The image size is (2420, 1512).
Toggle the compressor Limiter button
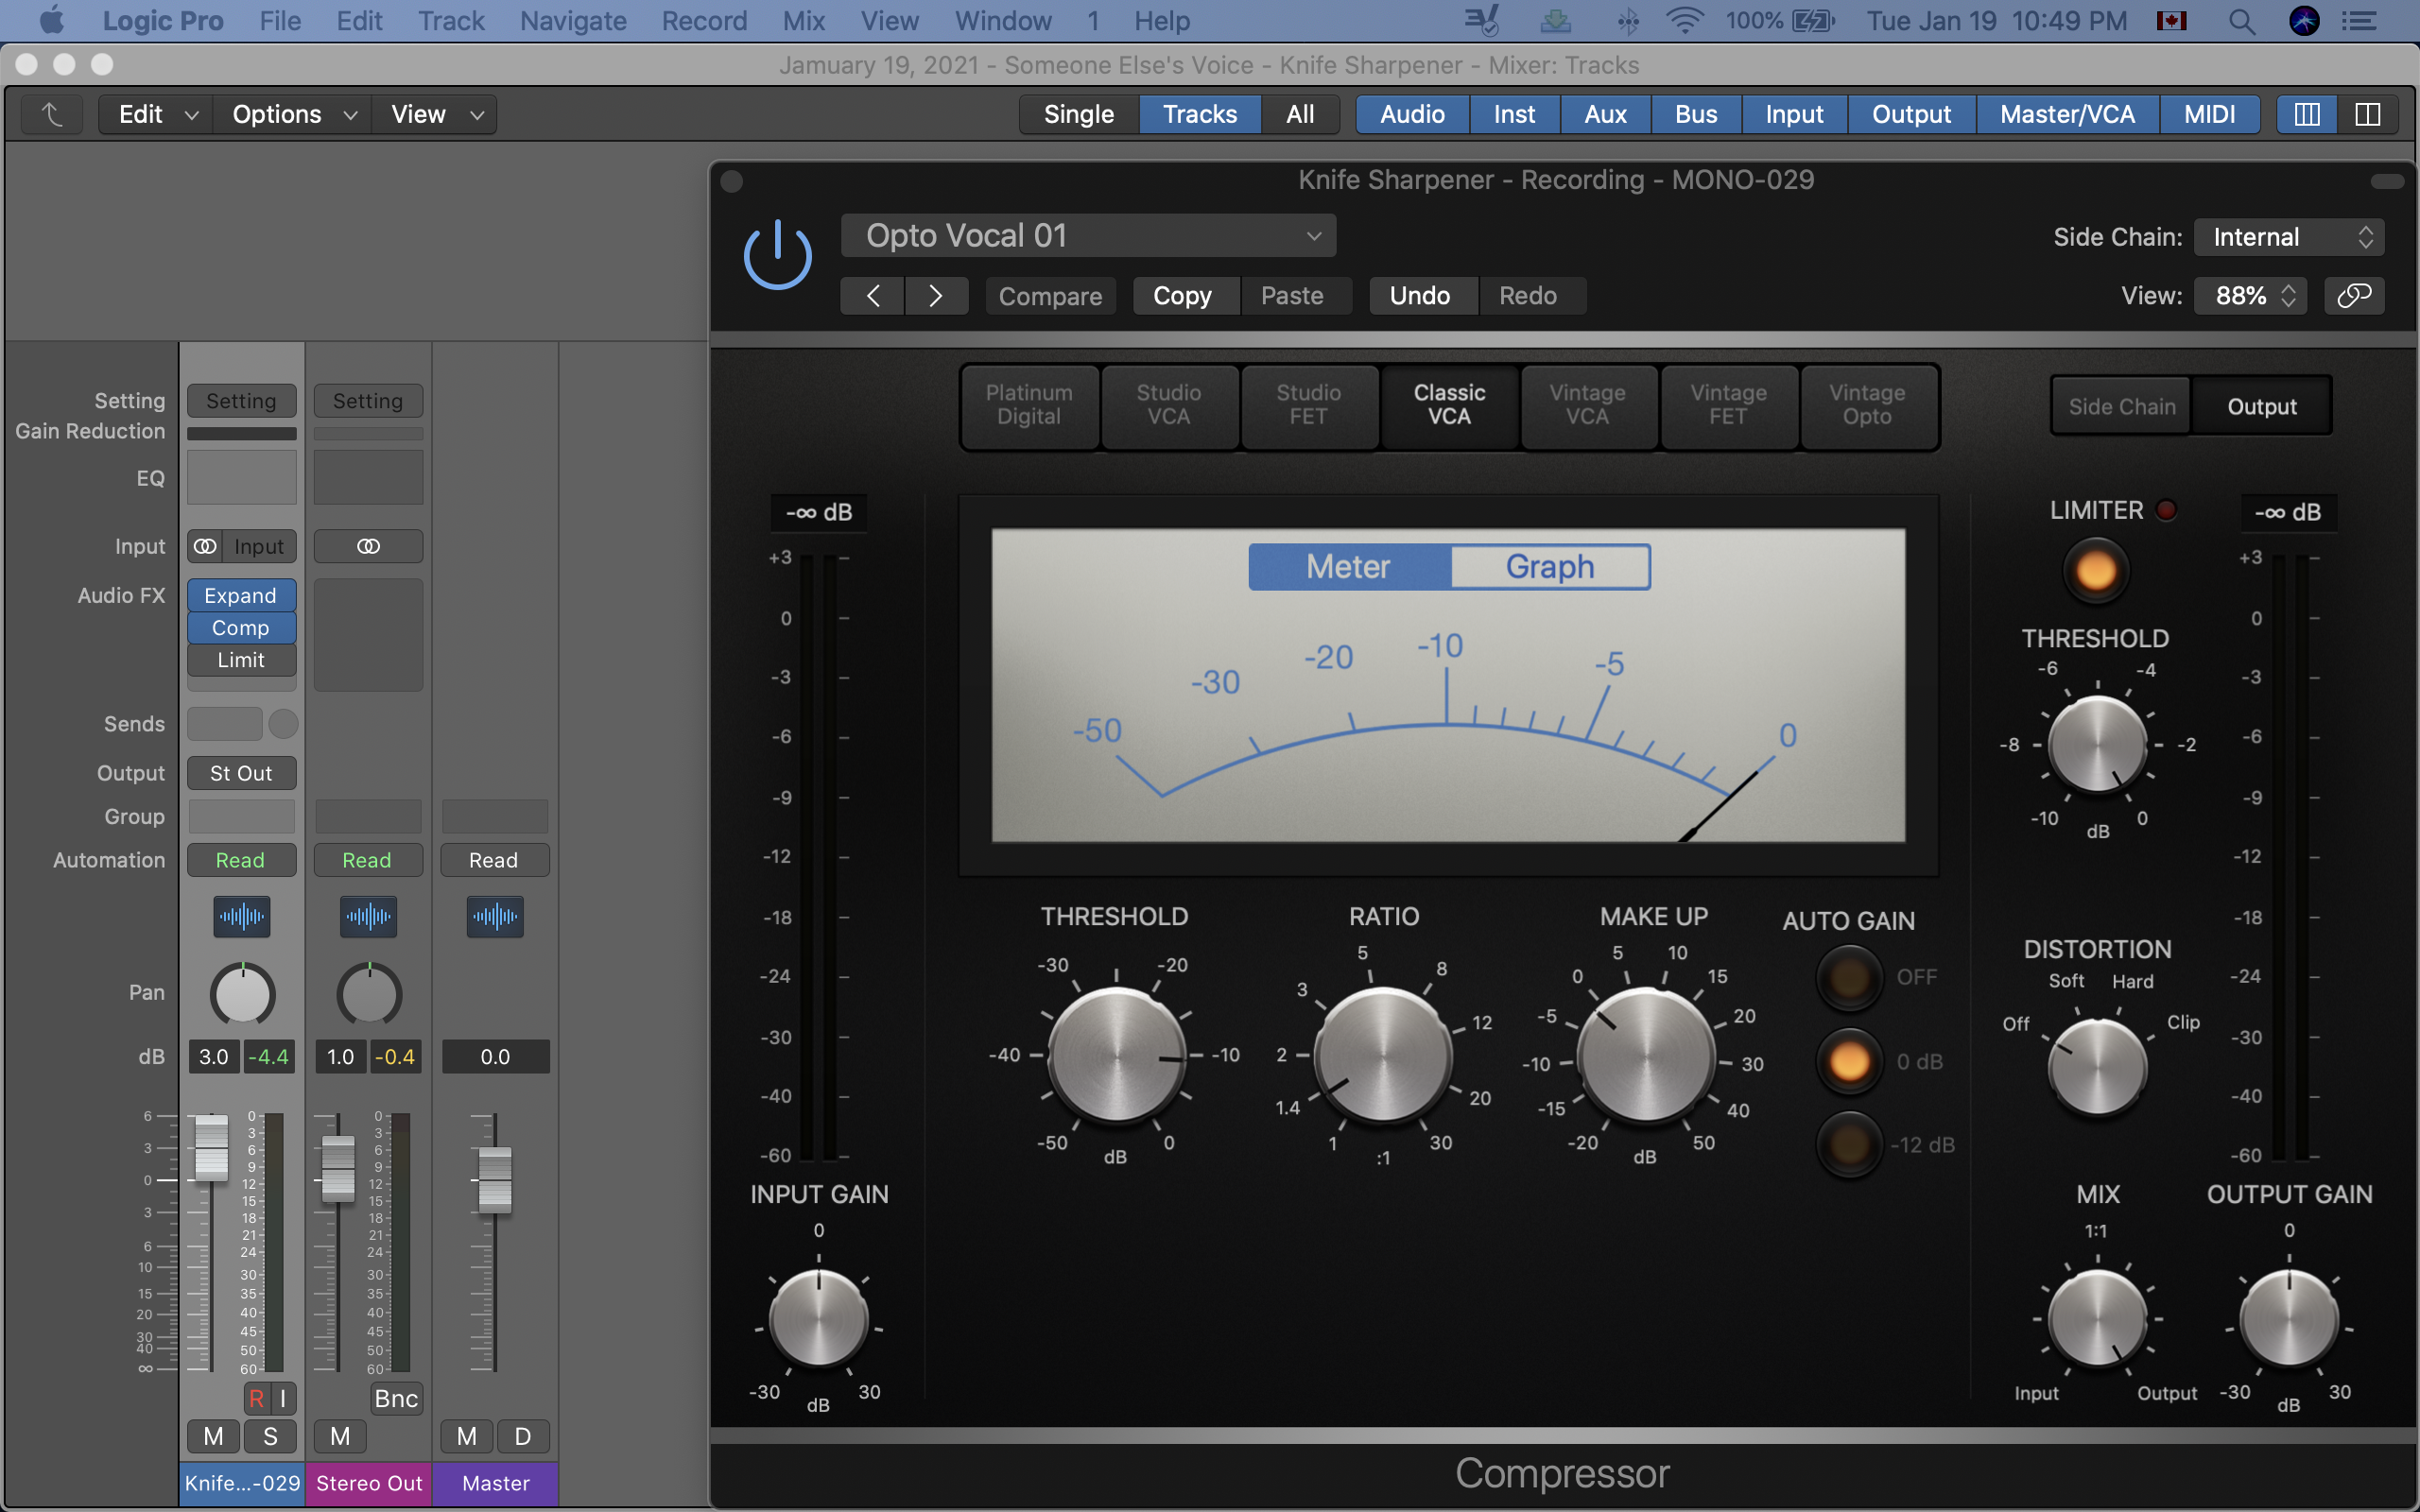point(2096,571)
